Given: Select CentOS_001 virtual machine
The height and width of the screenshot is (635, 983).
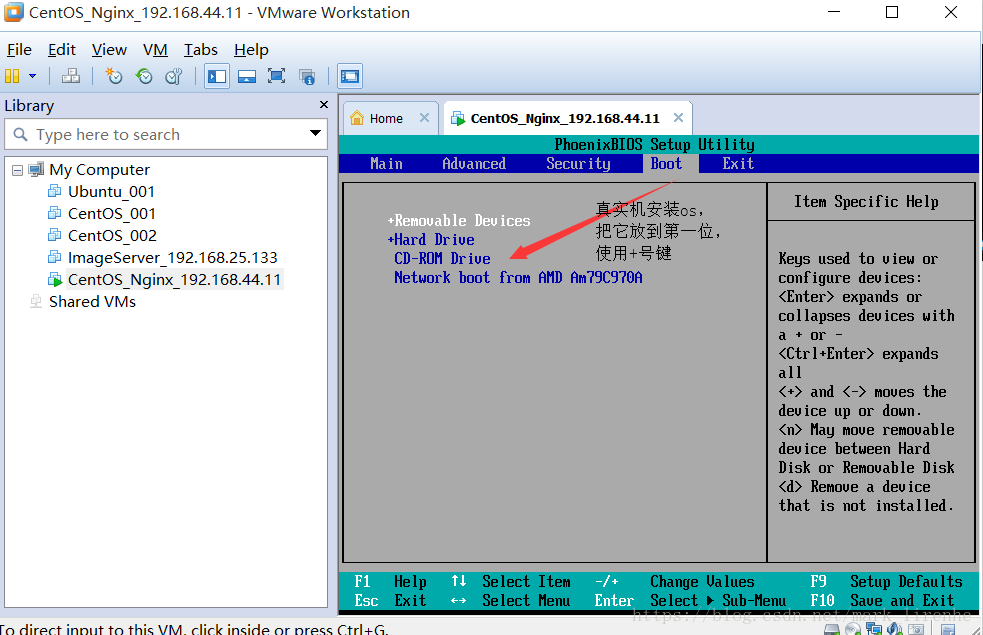Looking at the screenshot, I should (112, 214).
